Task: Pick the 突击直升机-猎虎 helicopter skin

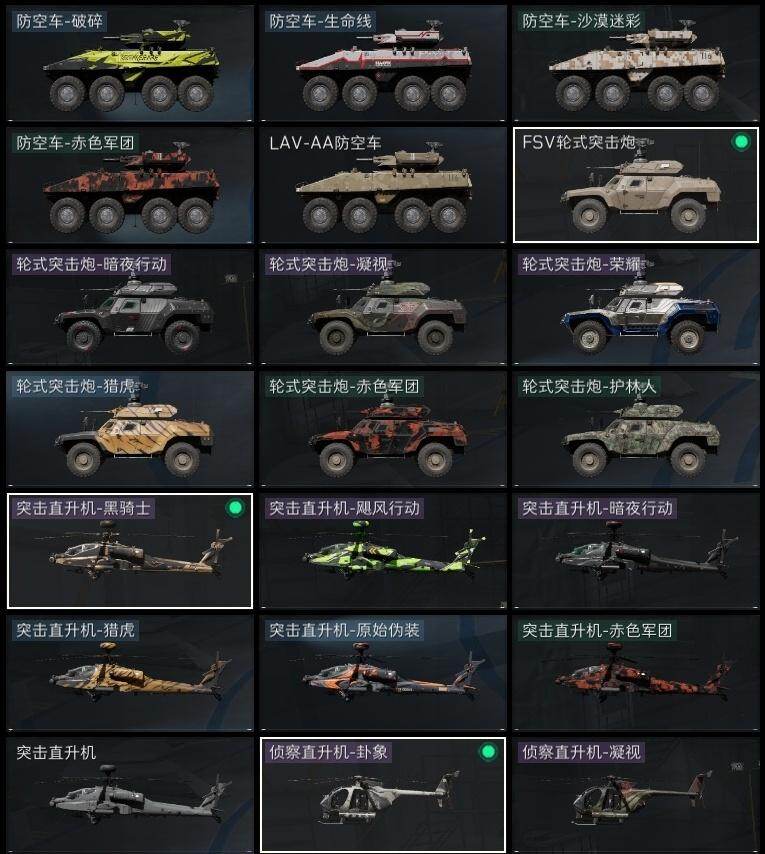Action: tap(130, 673)
